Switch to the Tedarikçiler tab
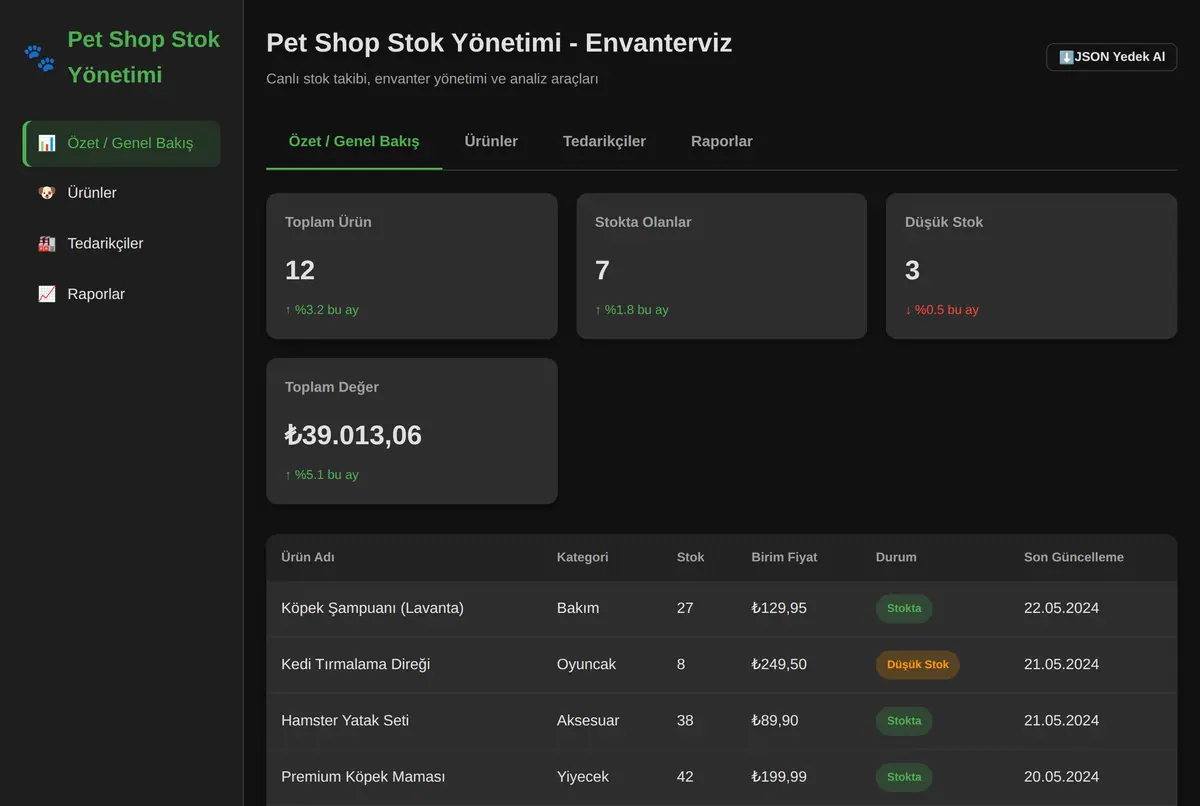 [x=604, y=141]
